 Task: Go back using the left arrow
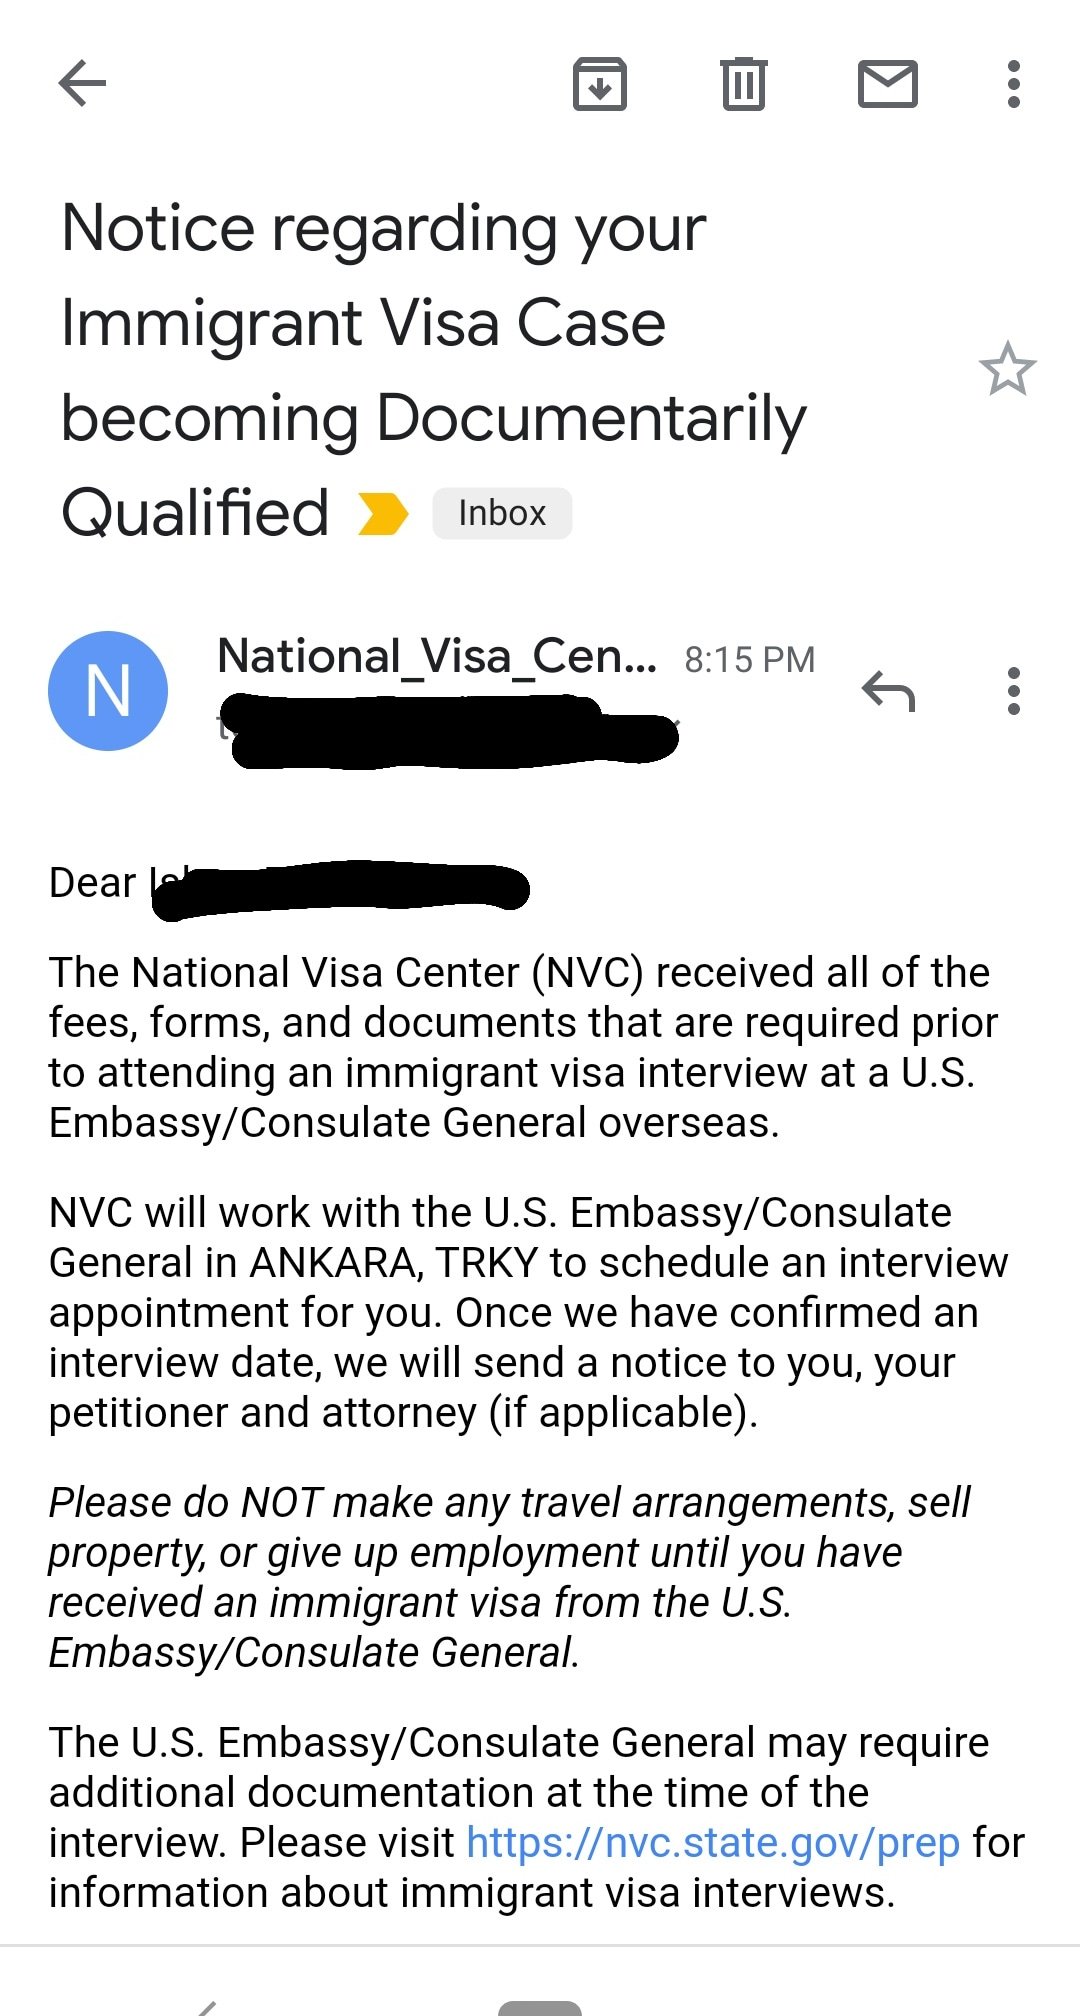click(82, 83)
